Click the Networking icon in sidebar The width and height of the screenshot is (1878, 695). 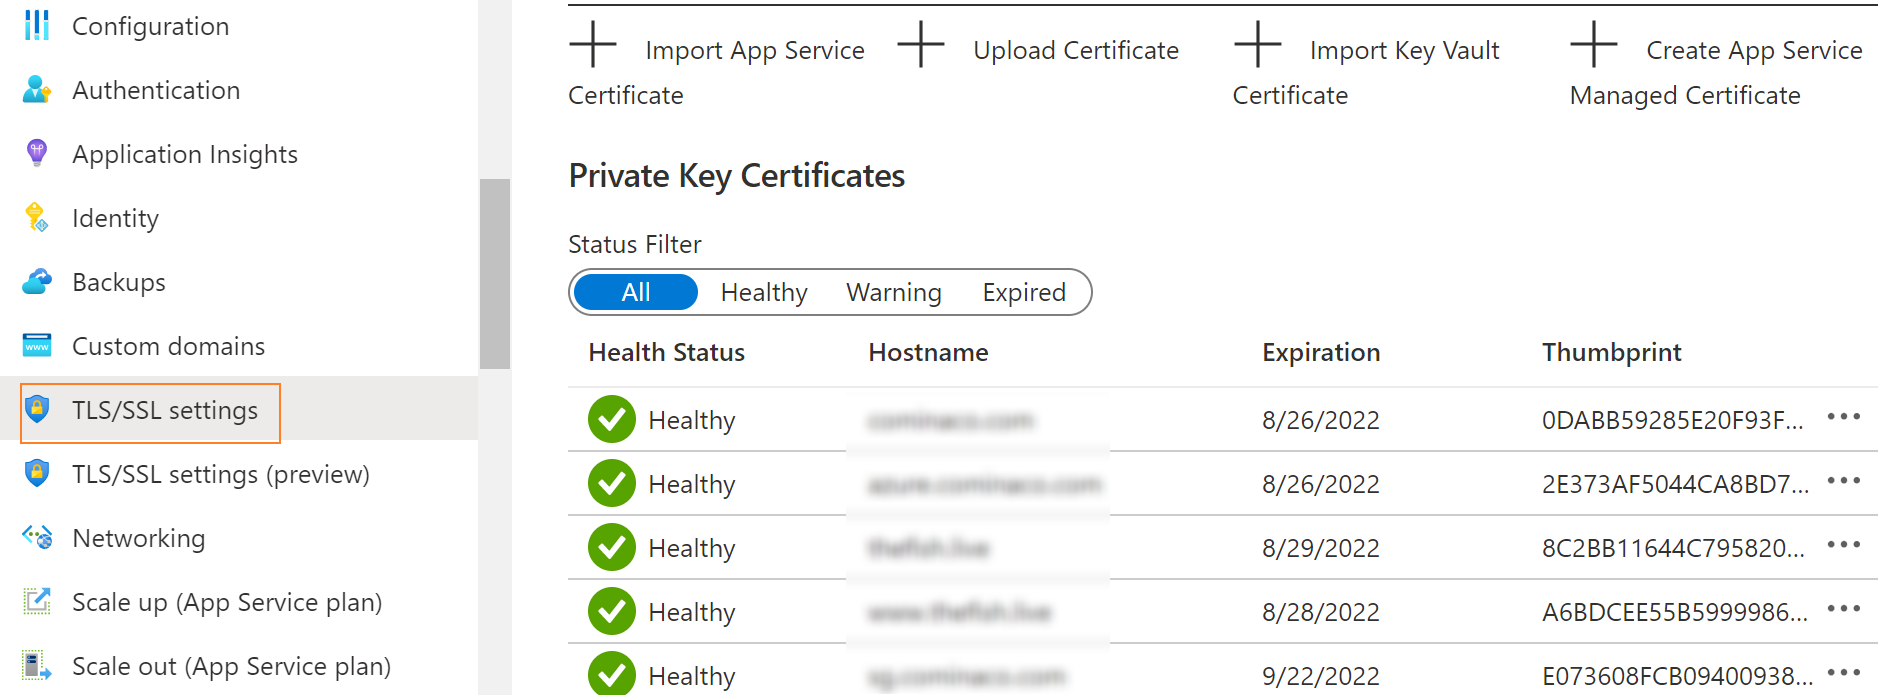pyautogui.click(x=37, y=538)
